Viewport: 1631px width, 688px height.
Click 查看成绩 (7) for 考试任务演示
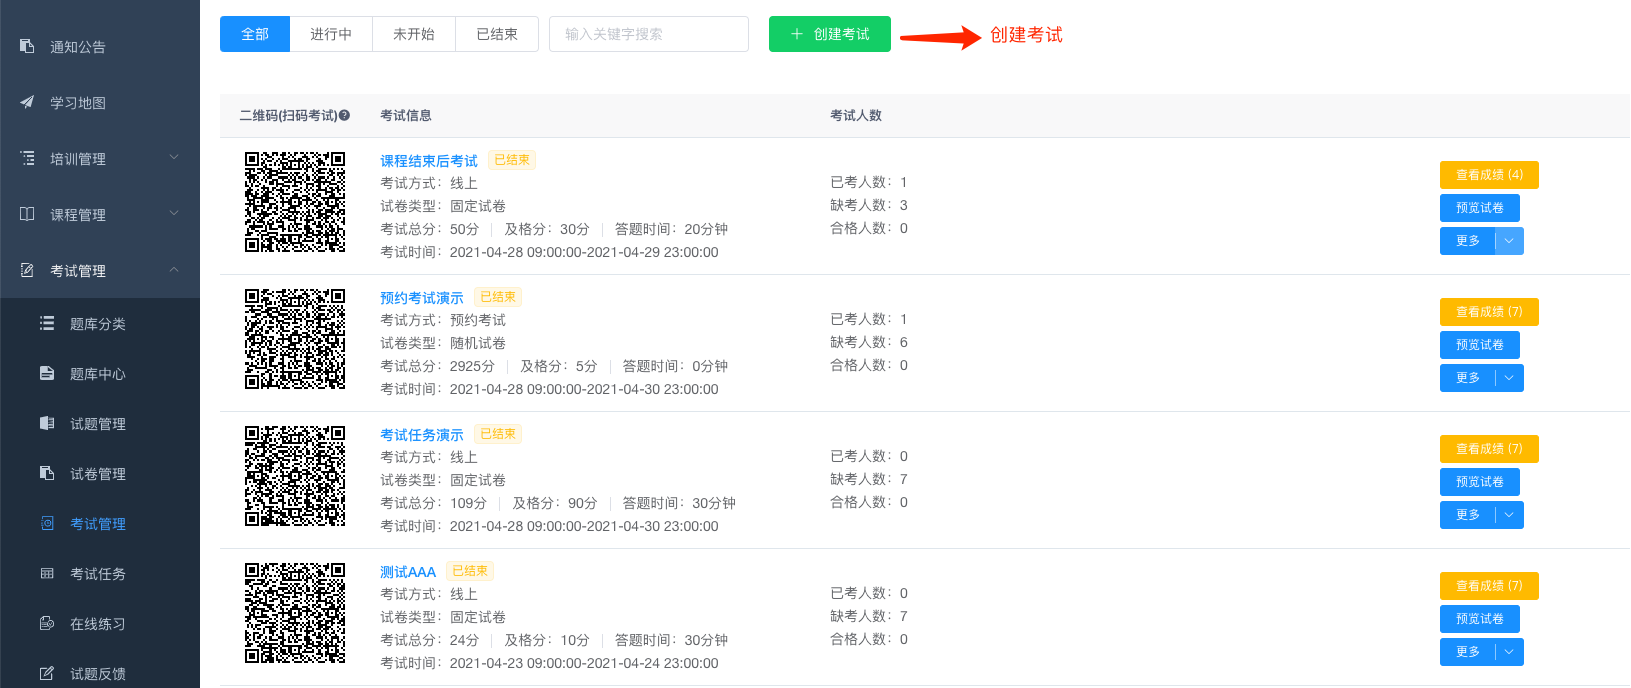click(1488, 449)
